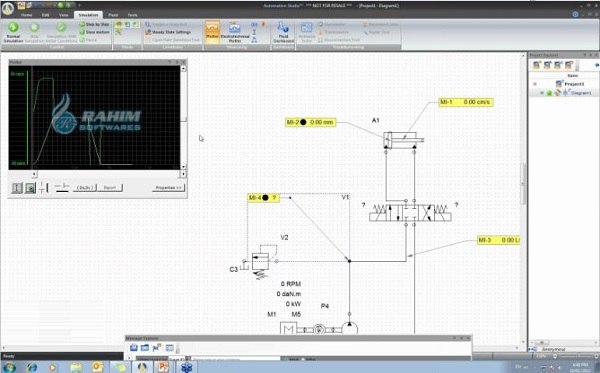
Task: Click the Automation Studio application orb
Action: pyautogui.click(x=8, y=8)
